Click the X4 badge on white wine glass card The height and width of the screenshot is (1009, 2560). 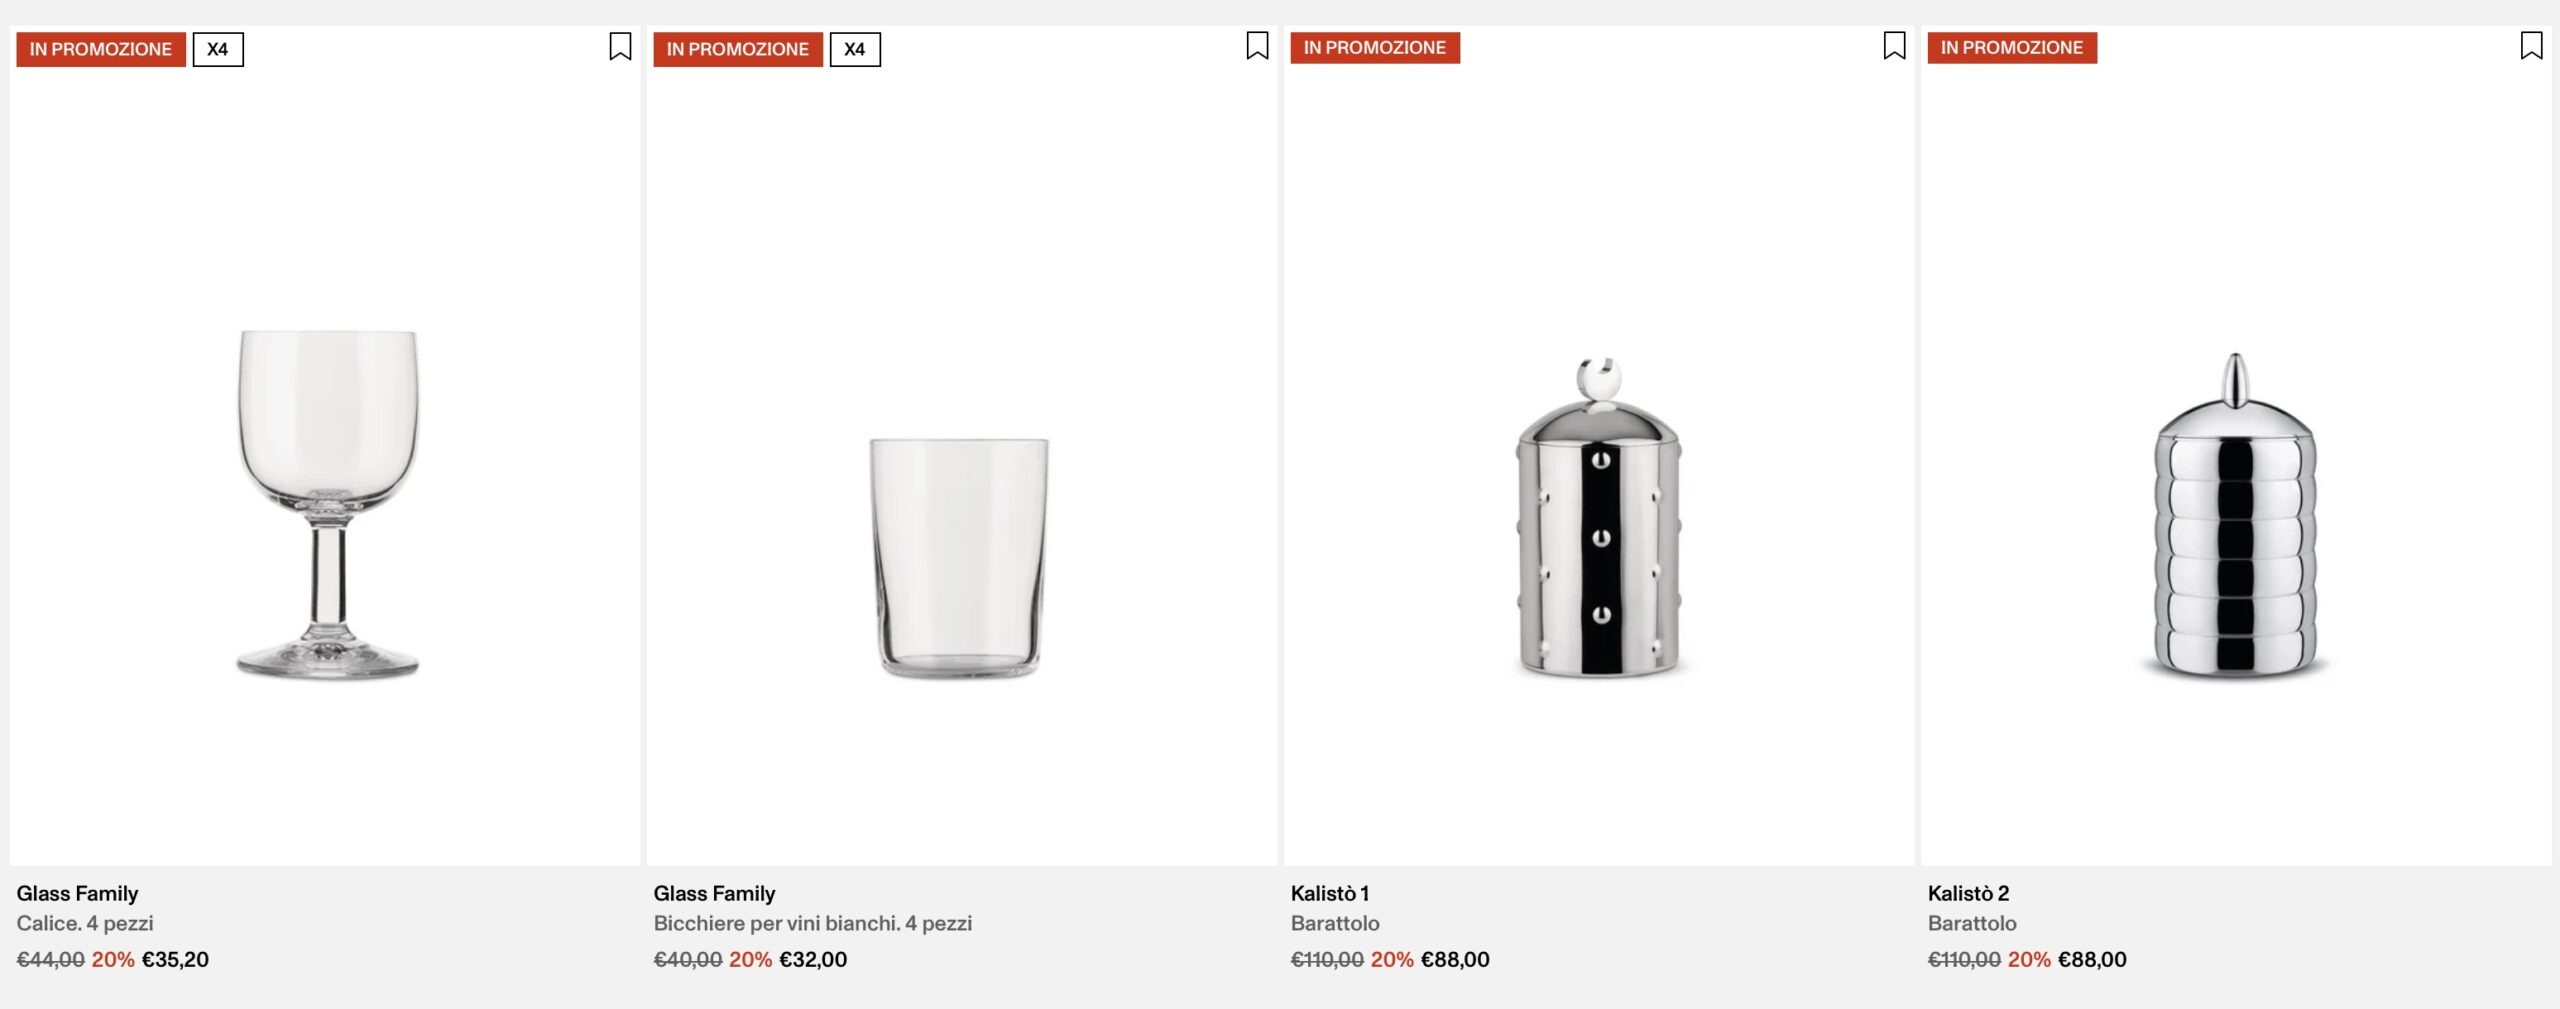855,49
